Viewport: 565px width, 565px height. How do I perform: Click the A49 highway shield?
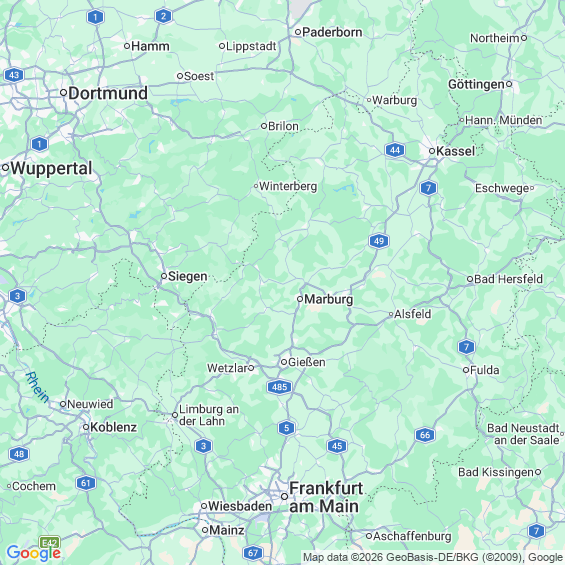379,241
